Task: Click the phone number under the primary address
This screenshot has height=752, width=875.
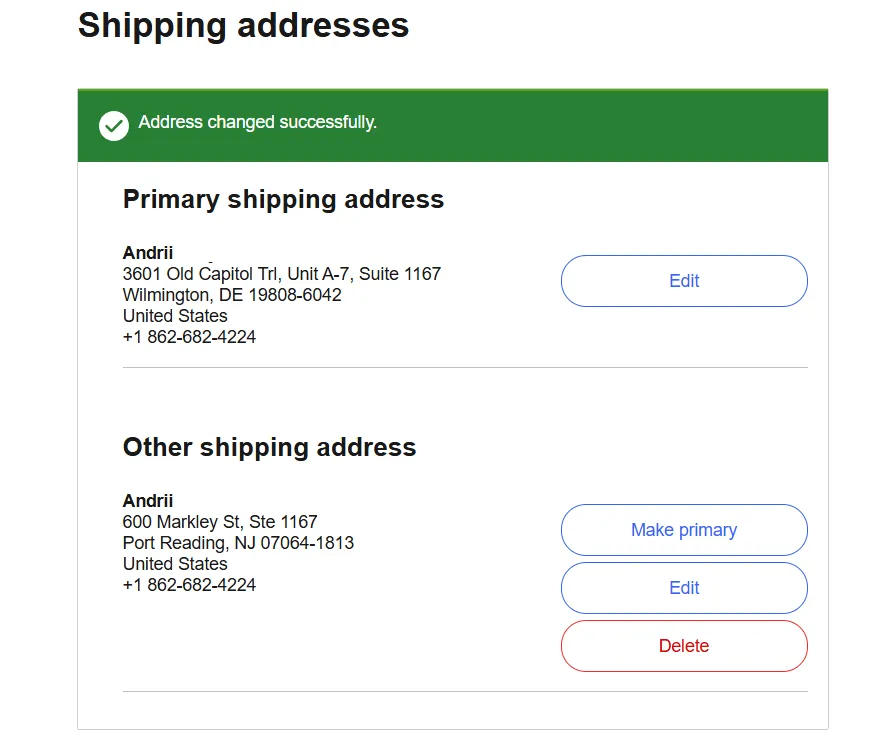Action: (x=189, y=337)
